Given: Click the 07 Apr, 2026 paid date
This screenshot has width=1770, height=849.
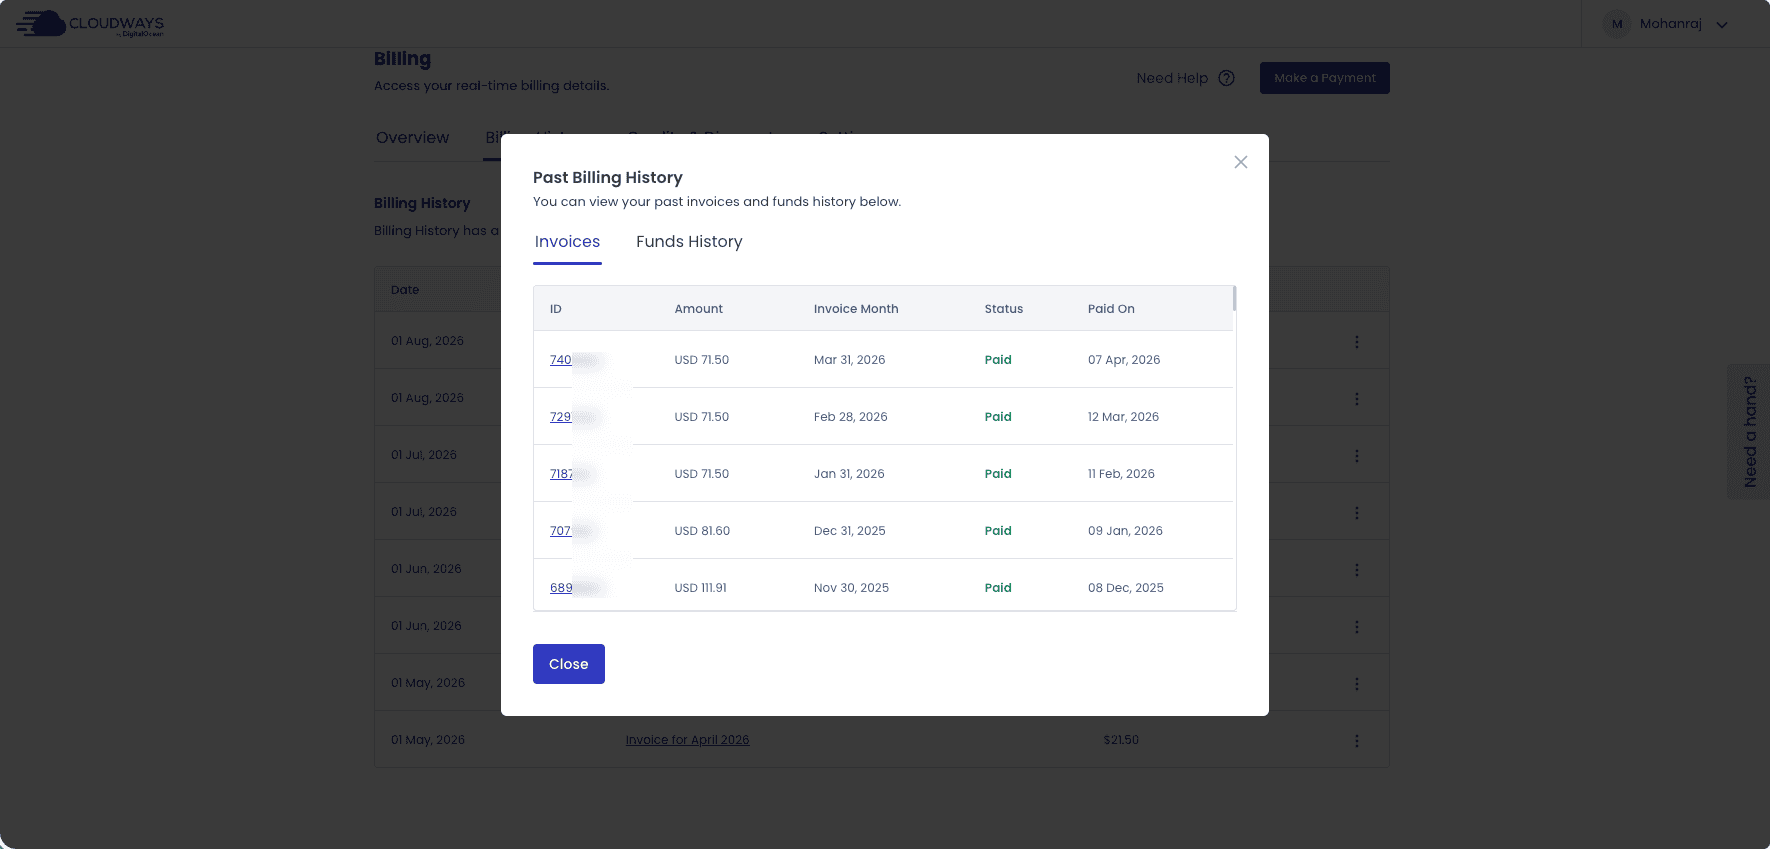Looking at the screenshot, I should pos(1124,360).
